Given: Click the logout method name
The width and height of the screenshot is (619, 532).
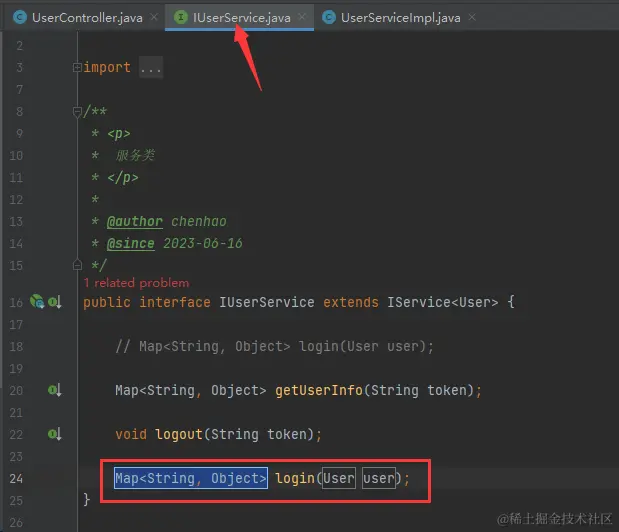Looking at the screenshot, I should coord(179,435).
